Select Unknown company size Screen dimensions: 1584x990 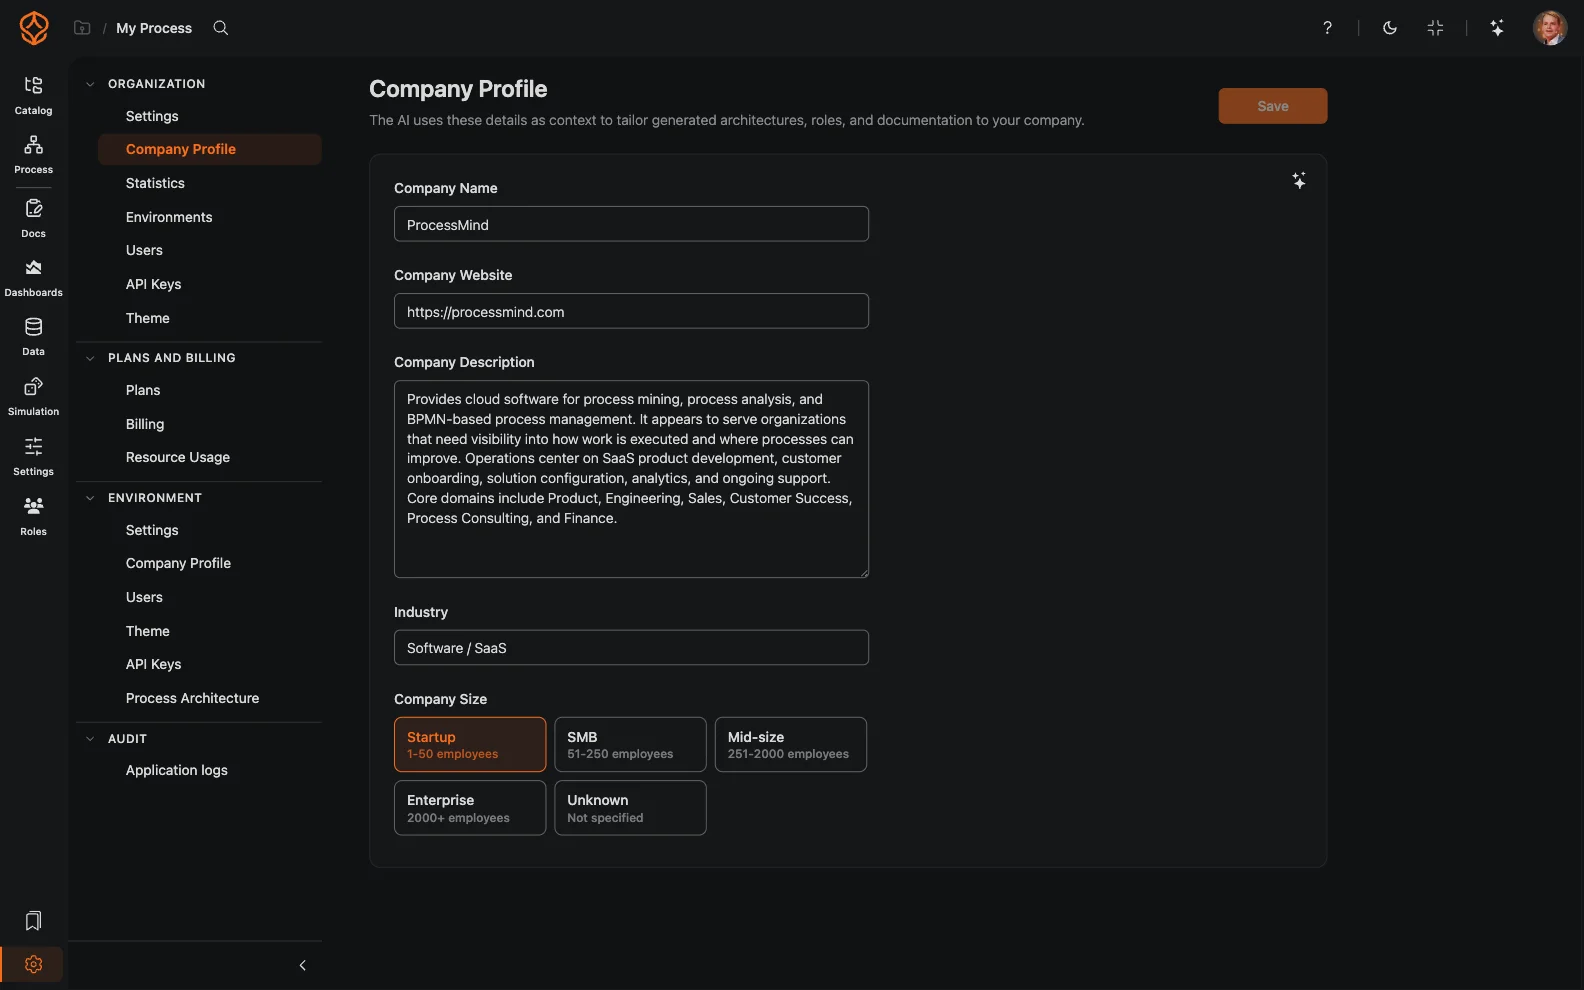point(630,808)
